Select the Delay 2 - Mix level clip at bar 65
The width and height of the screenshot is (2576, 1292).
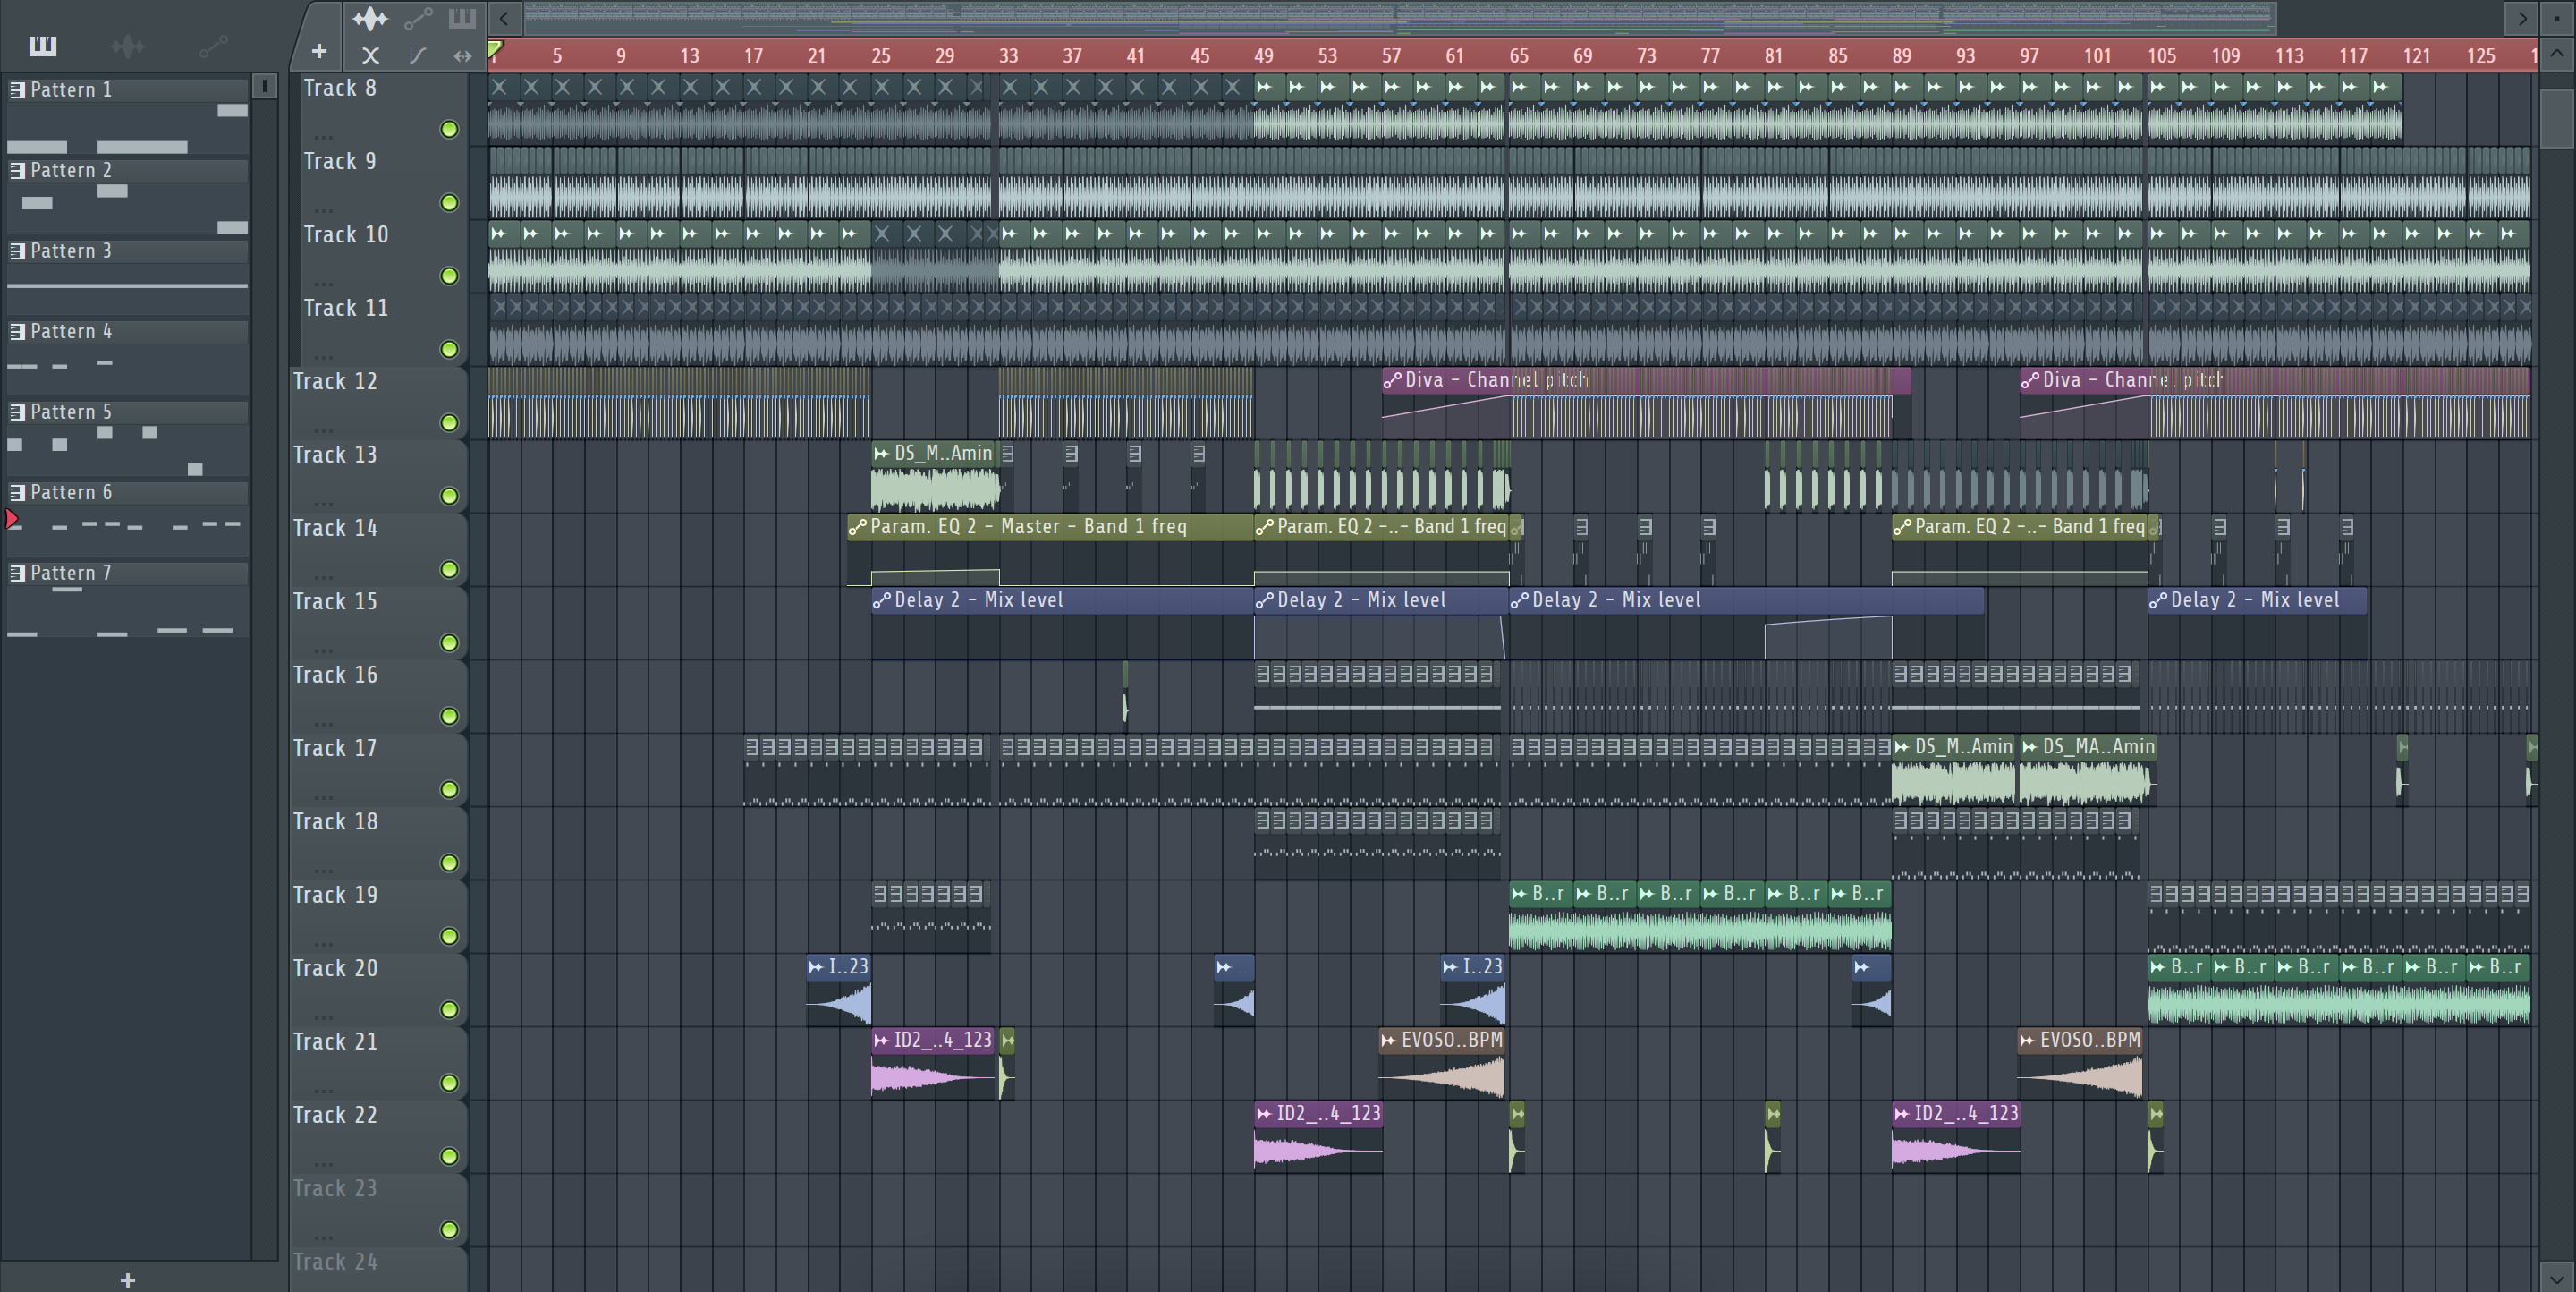click(1747, 624)
